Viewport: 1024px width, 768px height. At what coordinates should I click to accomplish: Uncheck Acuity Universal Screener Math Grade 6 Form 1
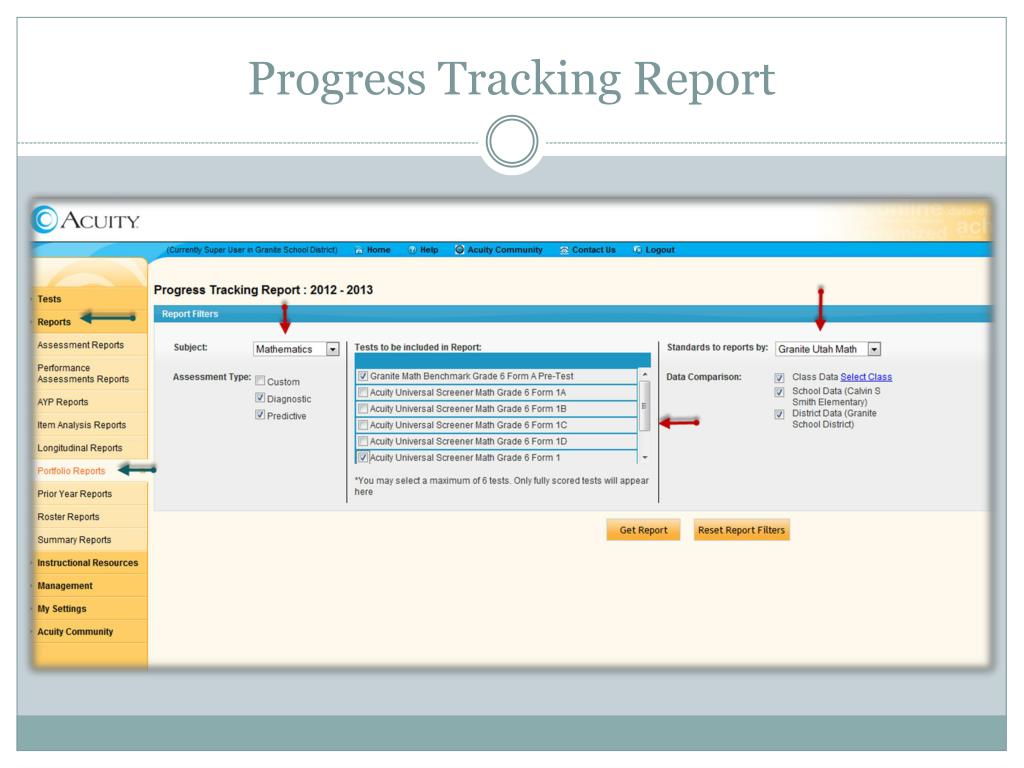[363, 457]
